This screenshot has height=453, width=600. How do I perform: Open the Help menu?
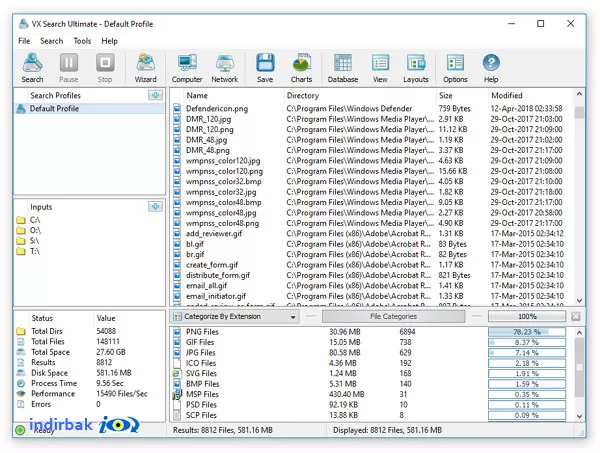(x=109, y=41)
